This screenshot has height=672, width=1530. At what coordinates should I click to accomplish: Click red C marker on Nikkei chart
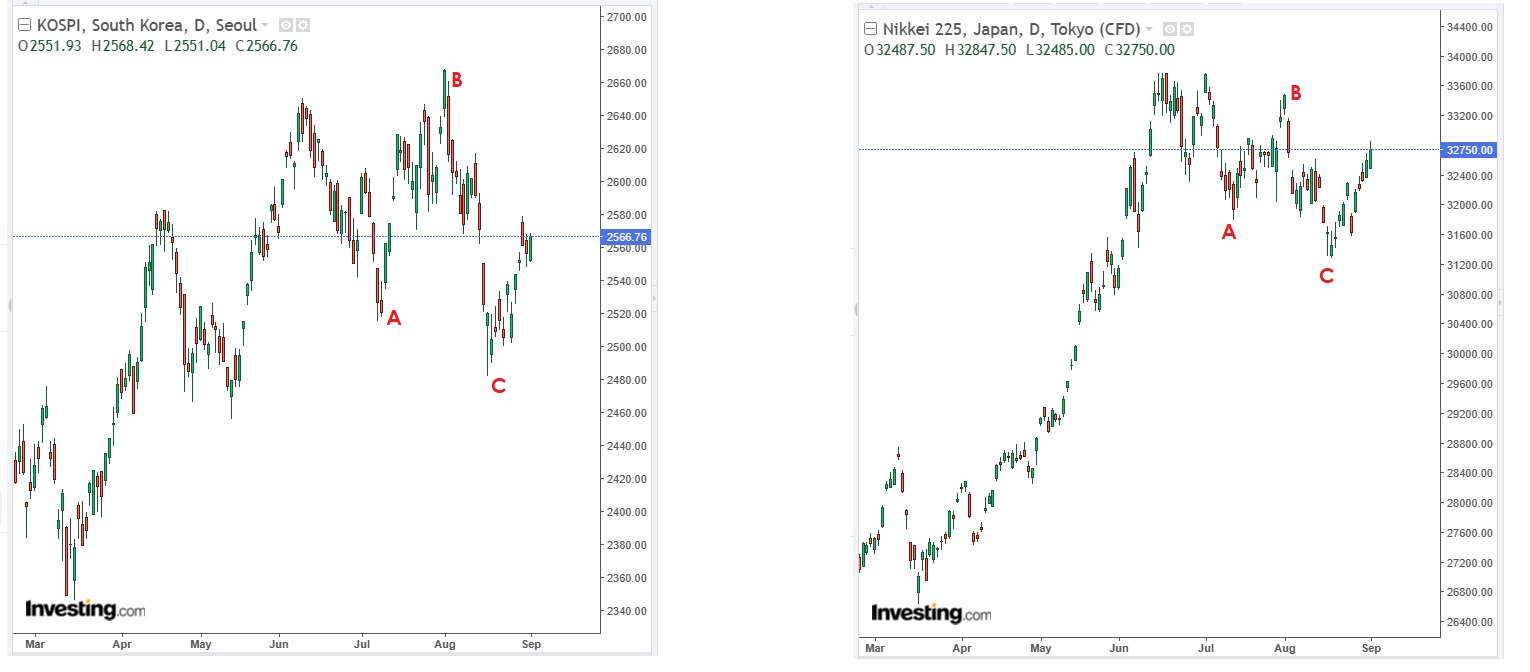(1326, 276)
